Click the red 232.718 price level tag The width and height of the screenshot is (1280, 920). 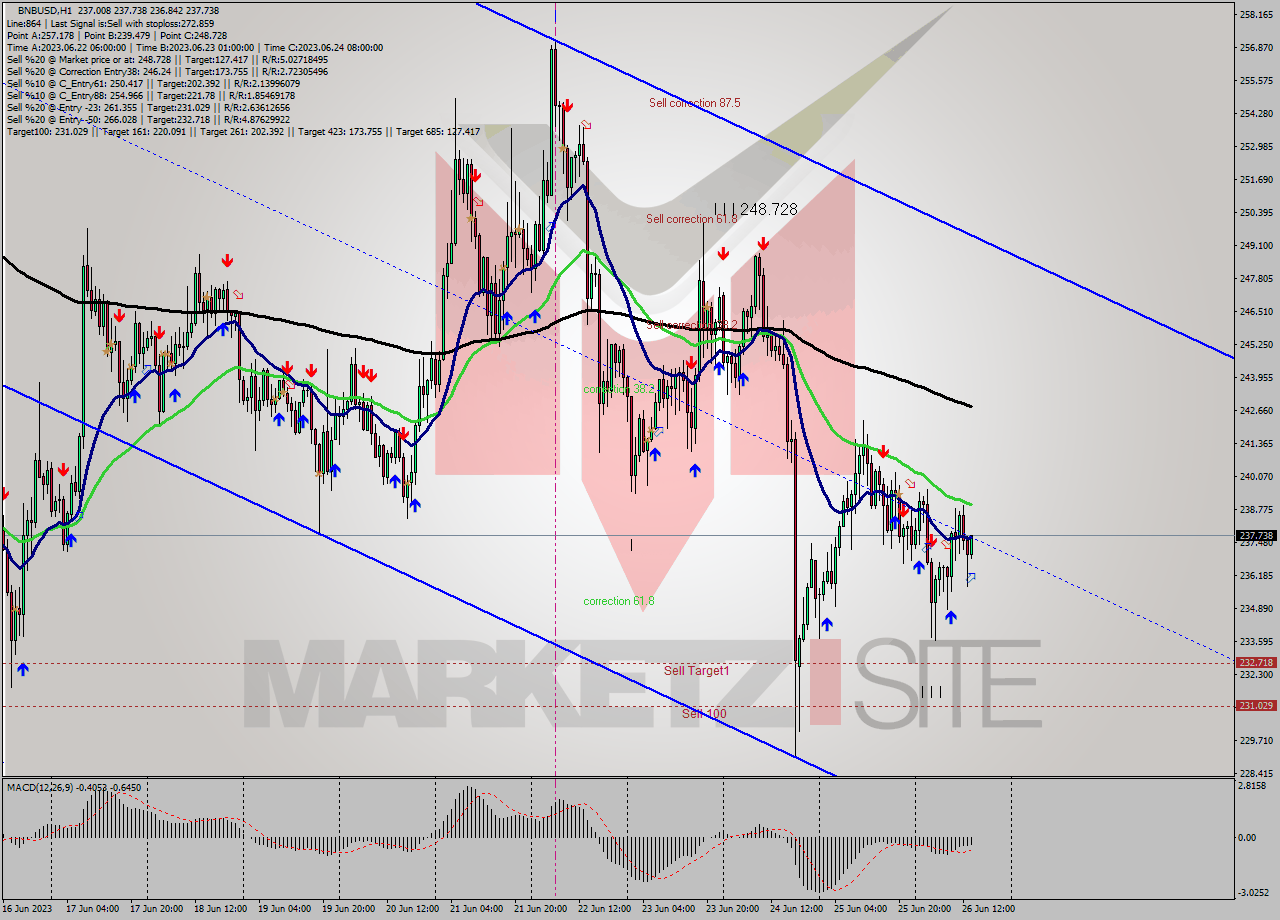[1256, 662]
